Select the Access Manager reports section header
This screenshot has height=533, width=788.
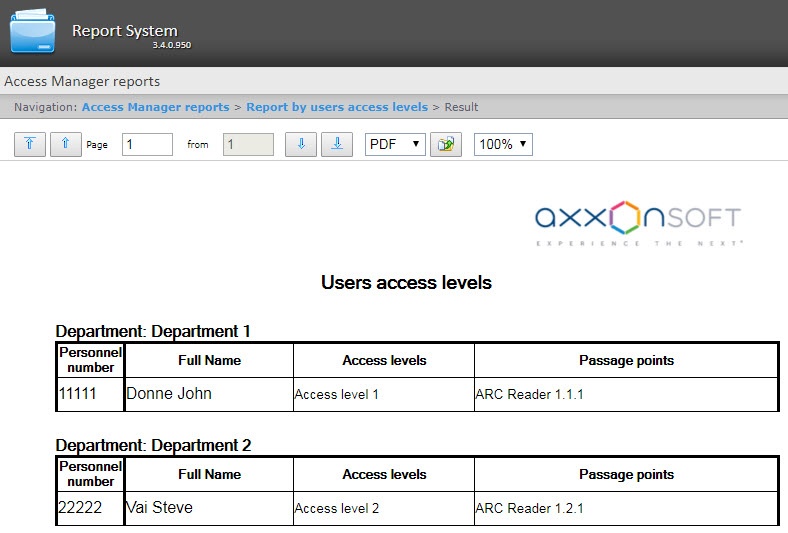[x=82, y=81]
